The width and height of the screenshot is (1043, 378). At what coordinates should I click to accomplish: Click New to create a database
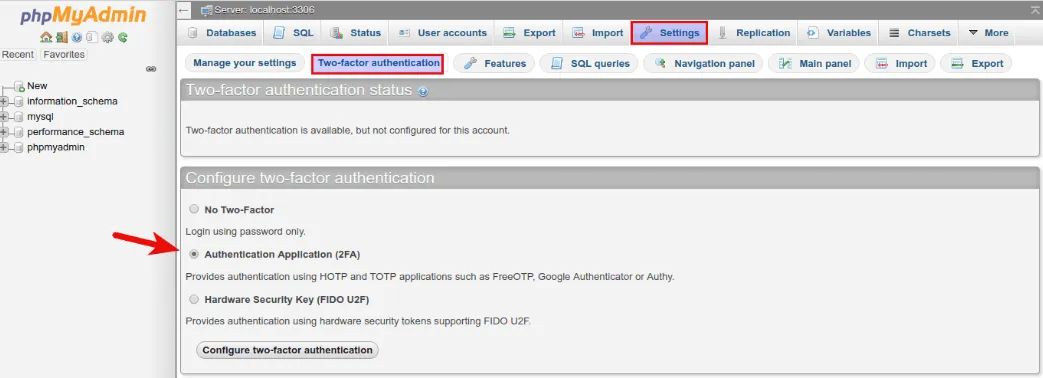[x=37, y=86]
